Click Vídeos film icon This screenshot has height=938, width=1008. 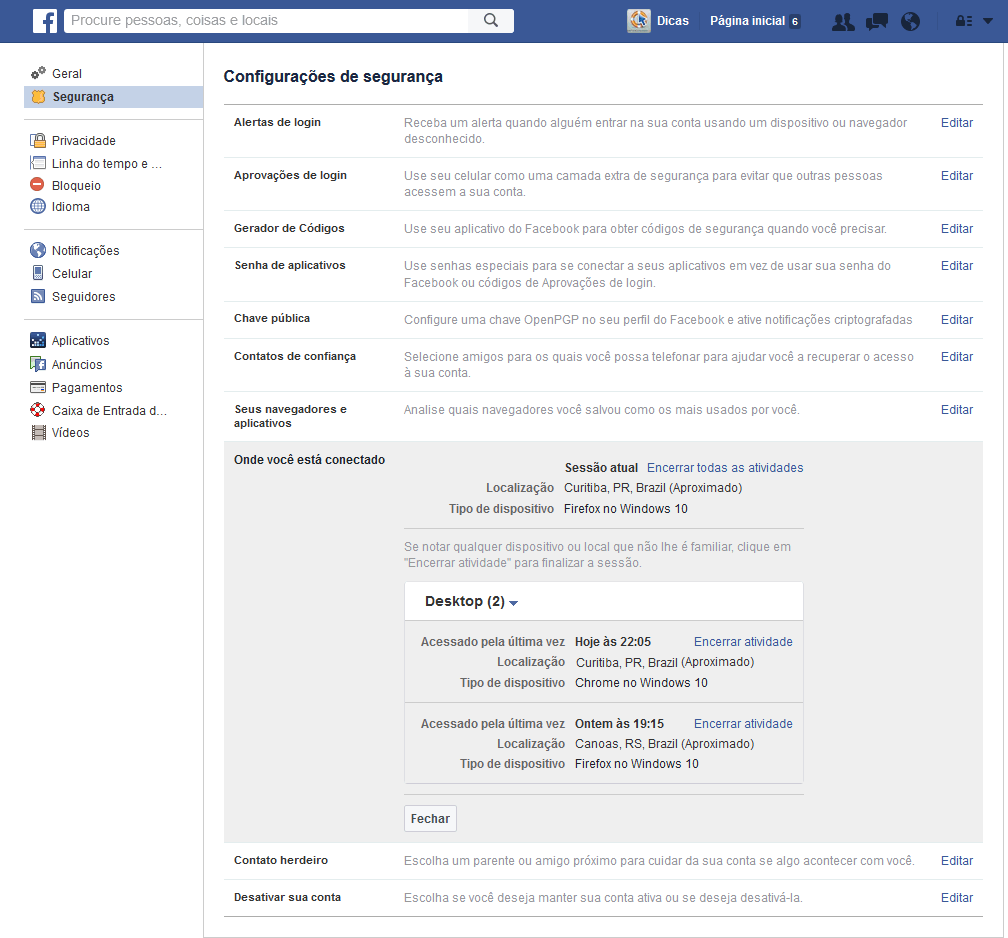tap(39, 432)
